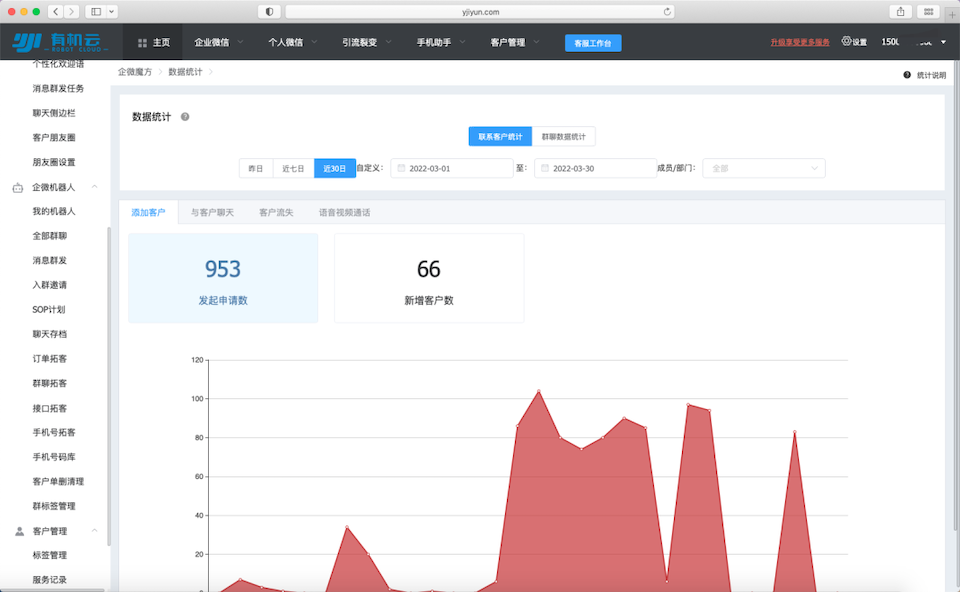Click the 升级享受更多服务 link

pos(800,43)
